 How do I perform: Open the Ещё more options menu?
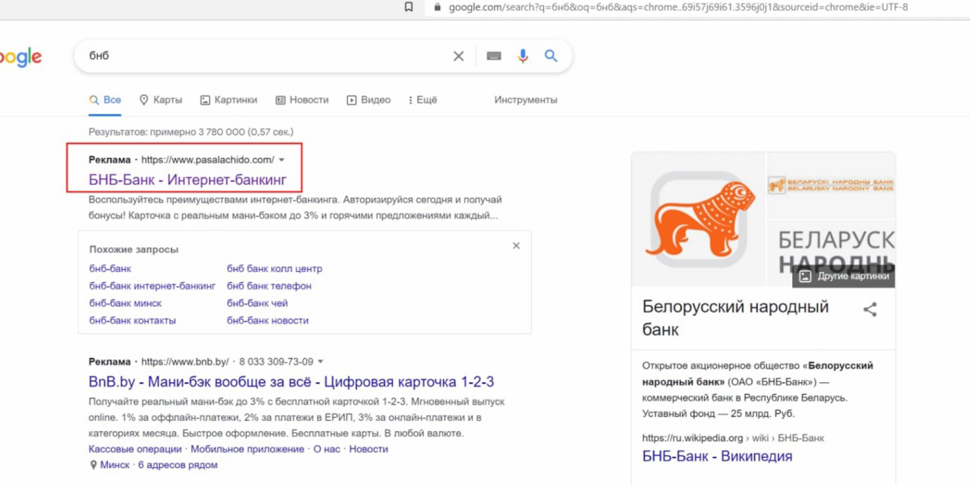[x=422, y=100]
